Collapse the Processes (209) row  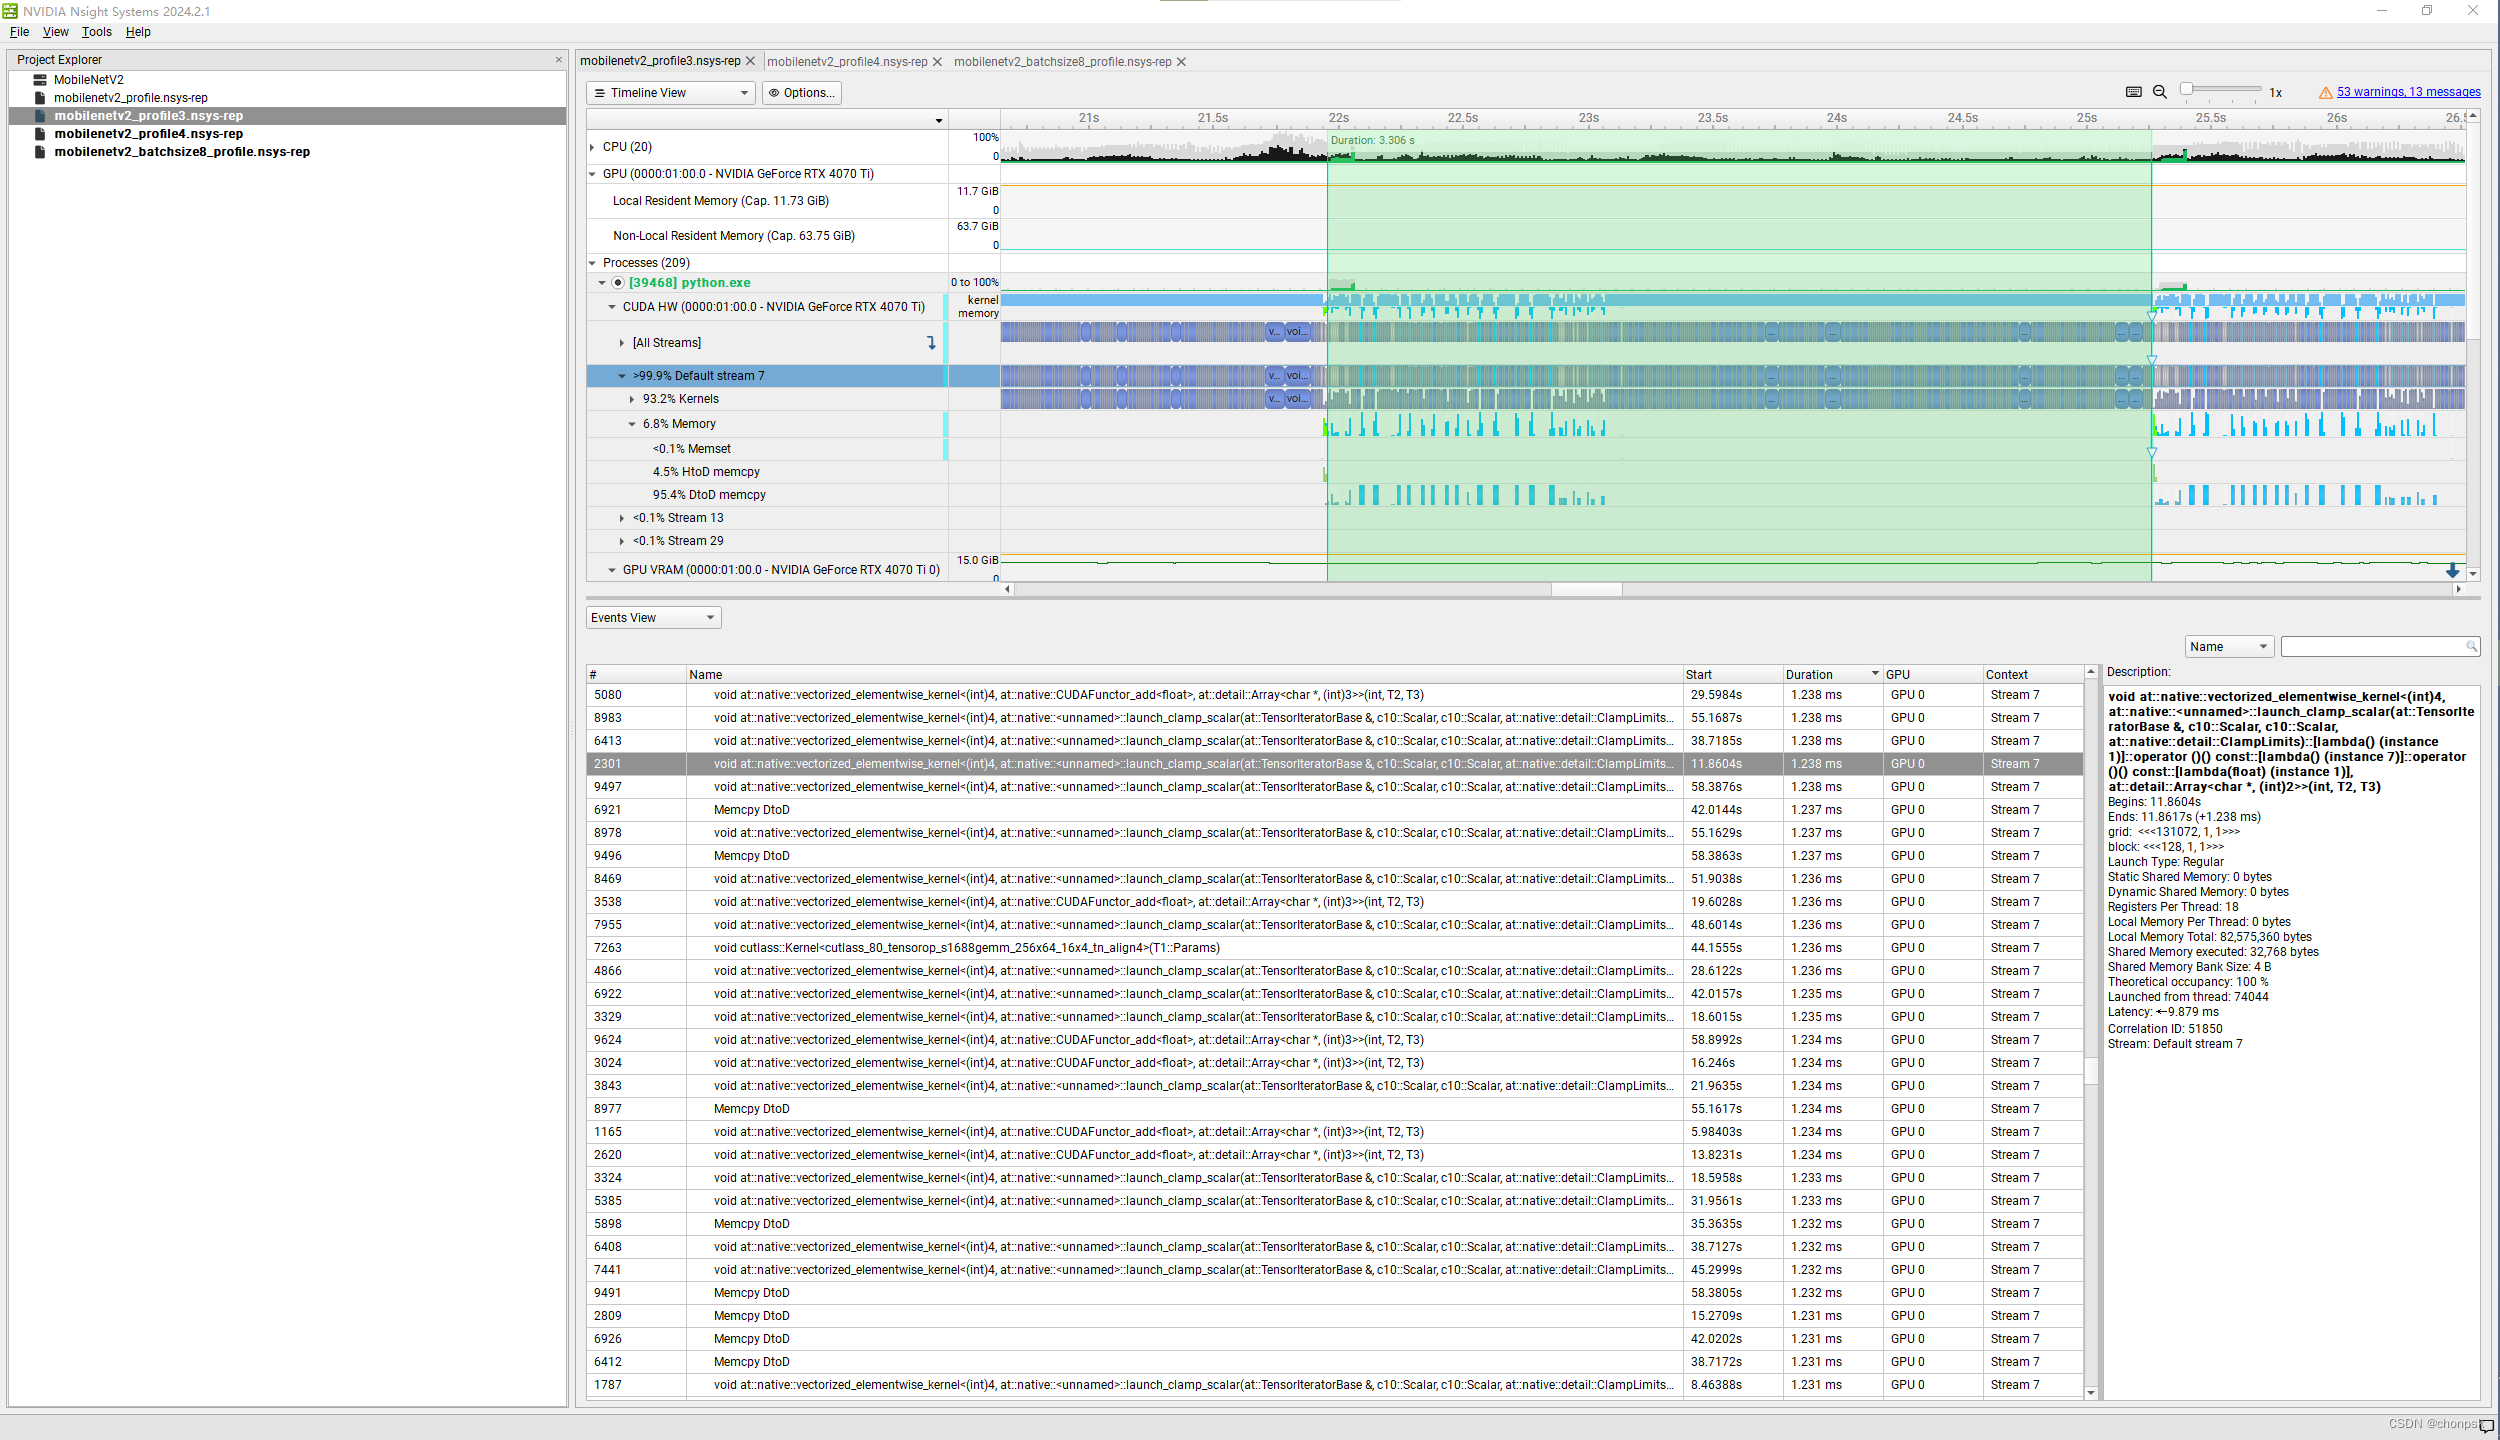coord(592,263)
